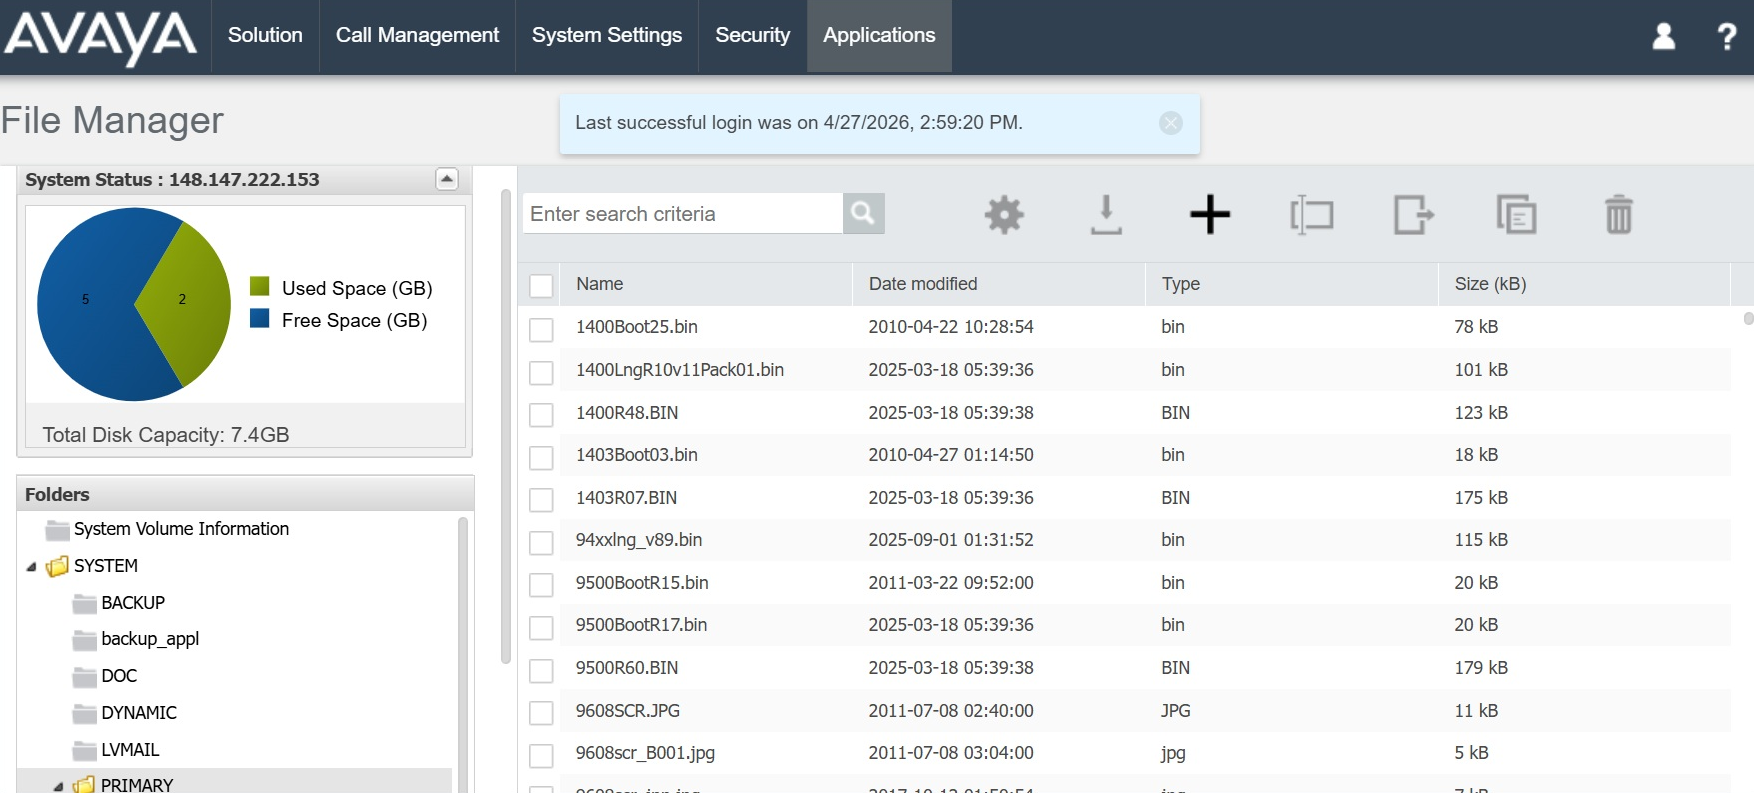Select the LVMAIL folder label
The width and height of the screenshot is (1754, 793).
tap(130, 750)
